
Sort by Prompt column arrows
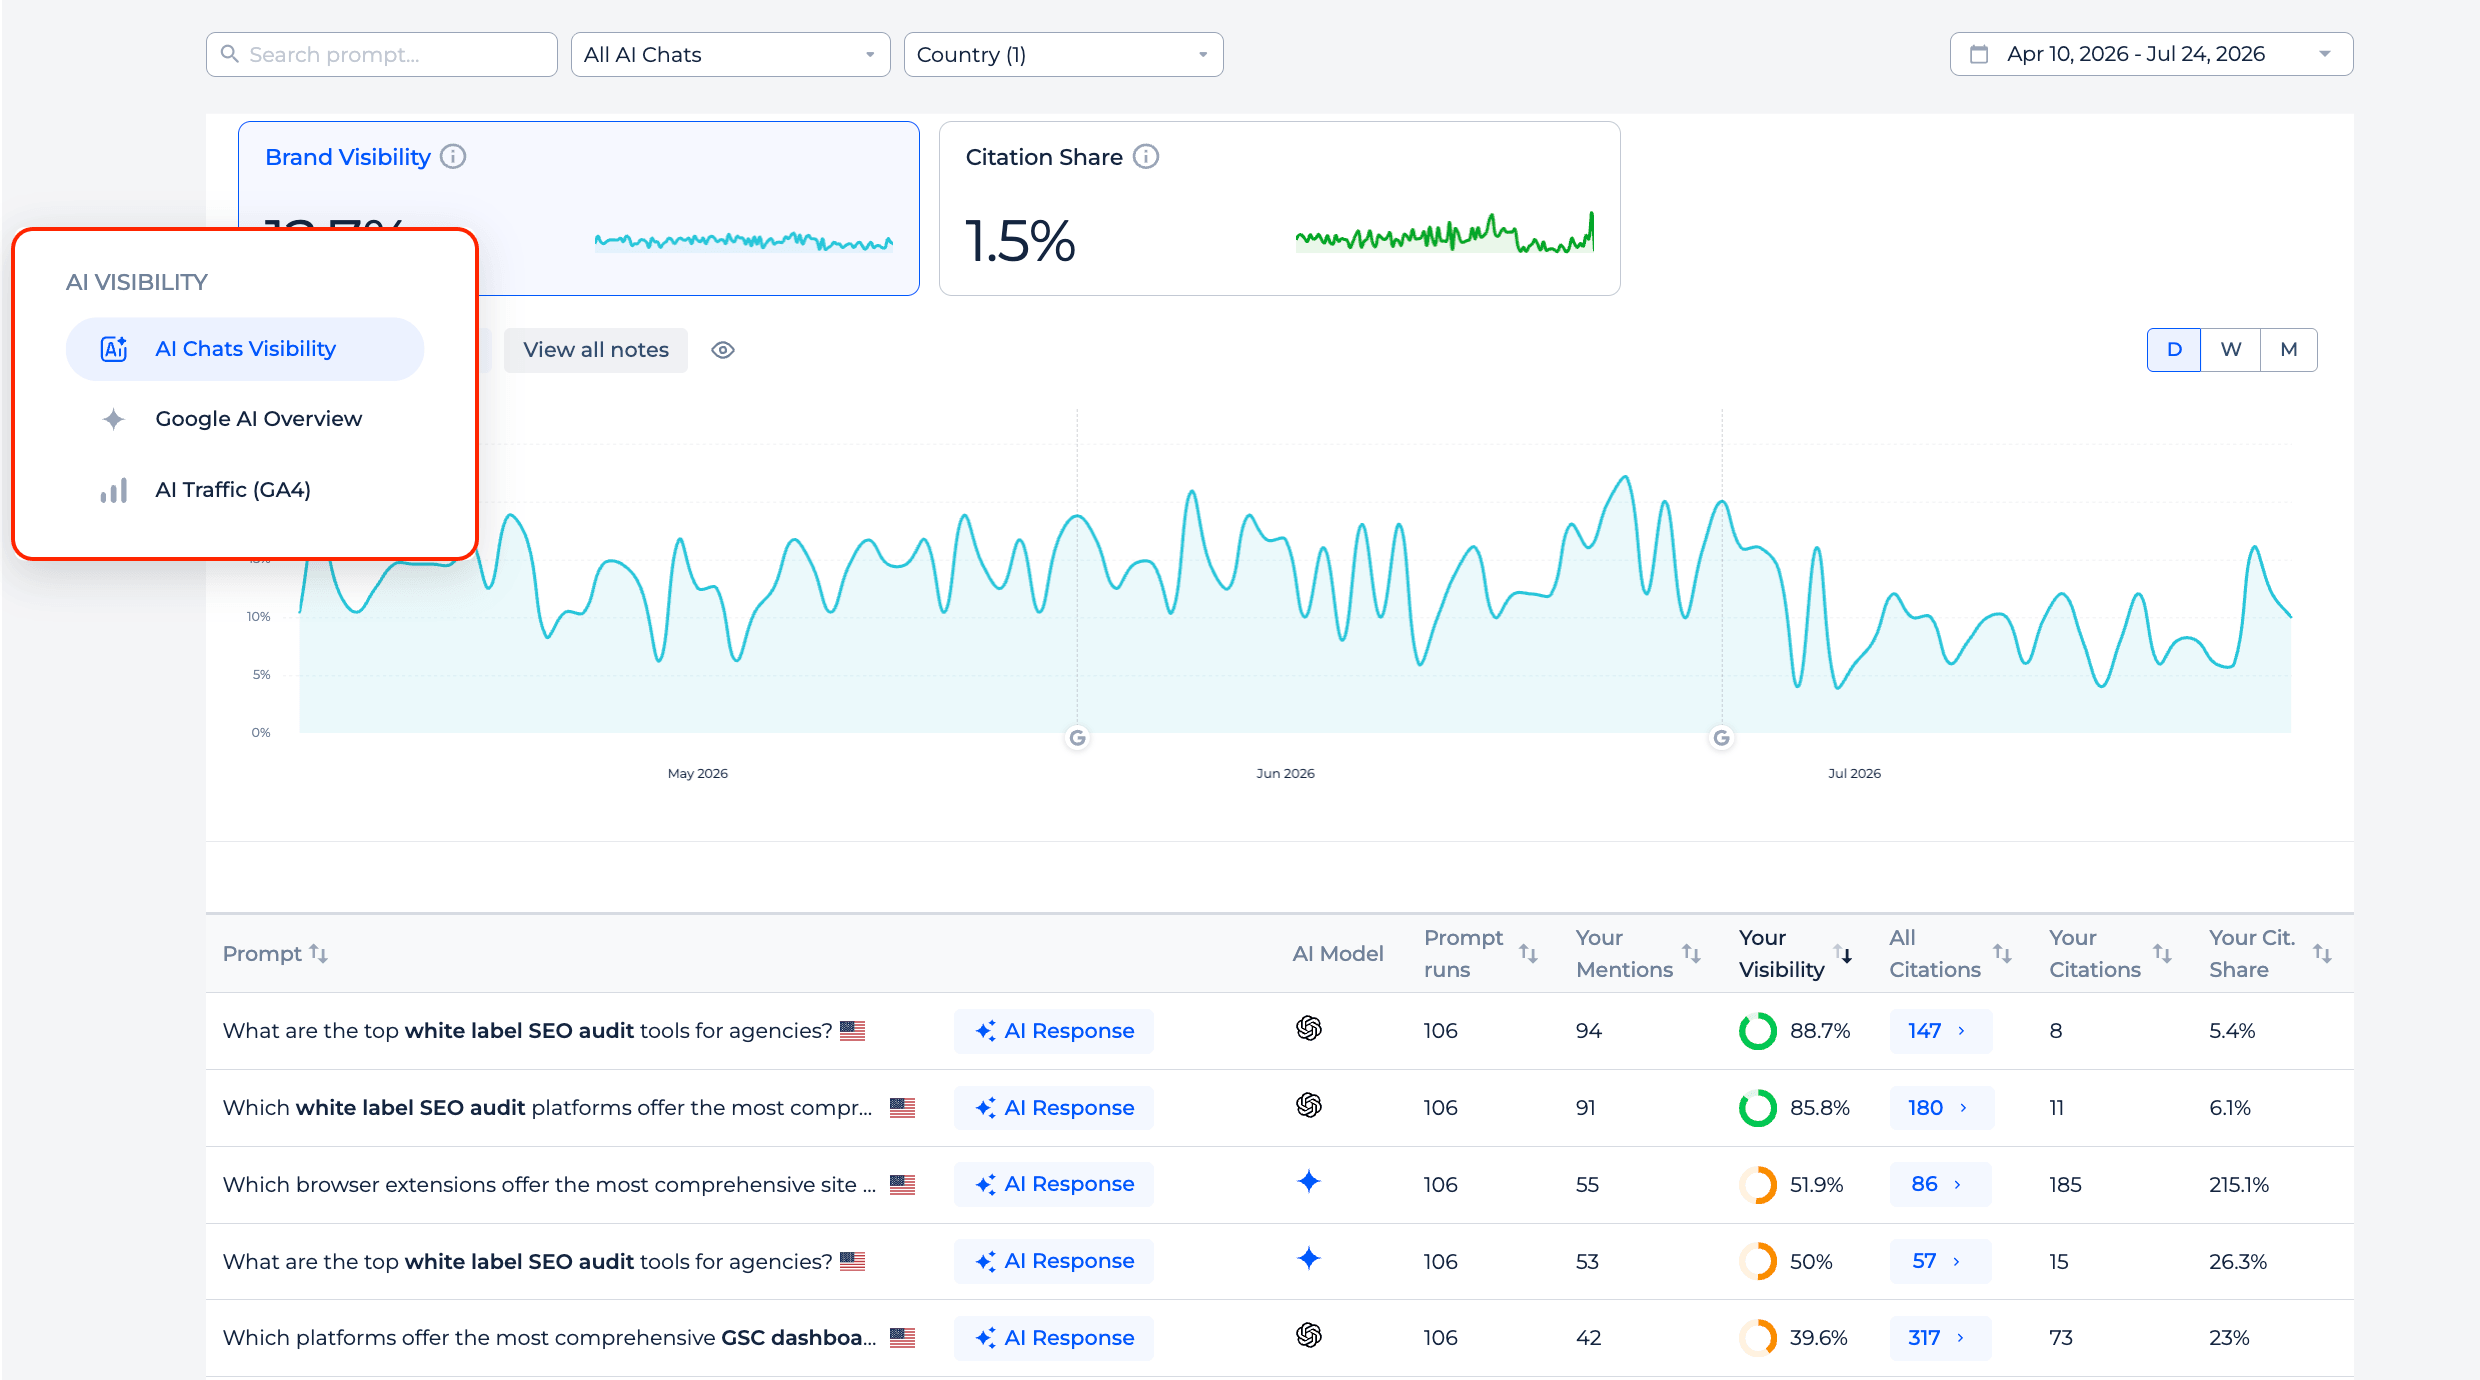point(318,954)
